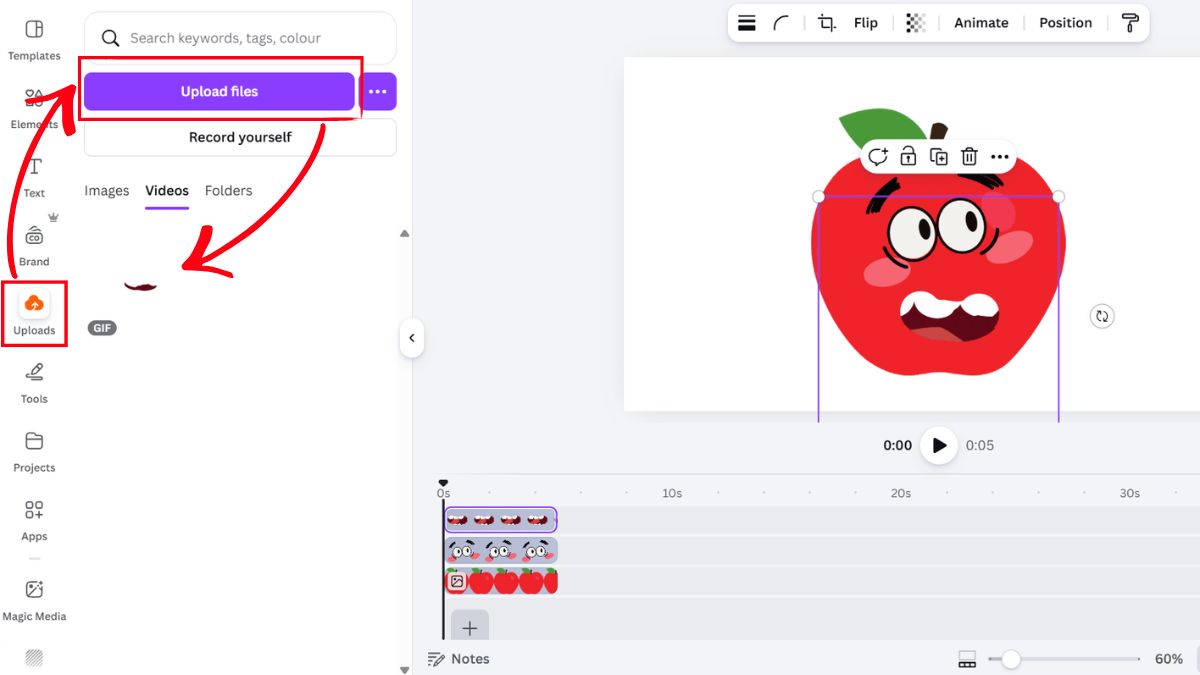The height and width of the screenshot is (675, 1200).
Task: Click the crop icon in toolbar
Action: [827, 23]
